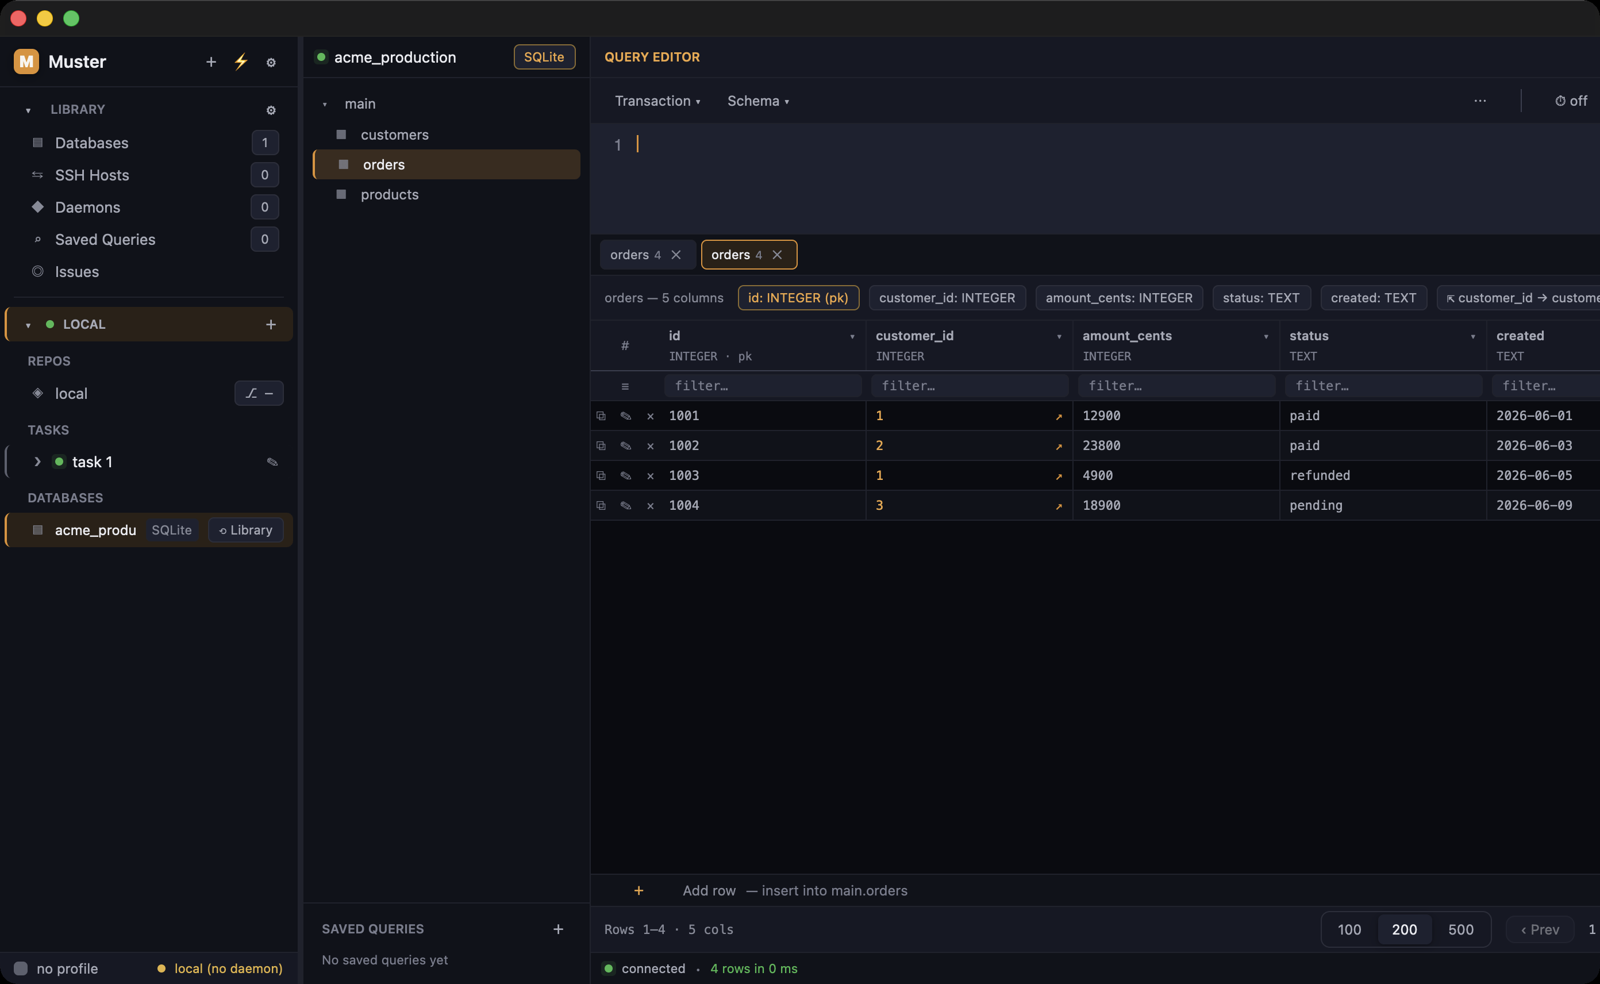Click the id column filter field
1600x984 pixels.
pos(763,386)
